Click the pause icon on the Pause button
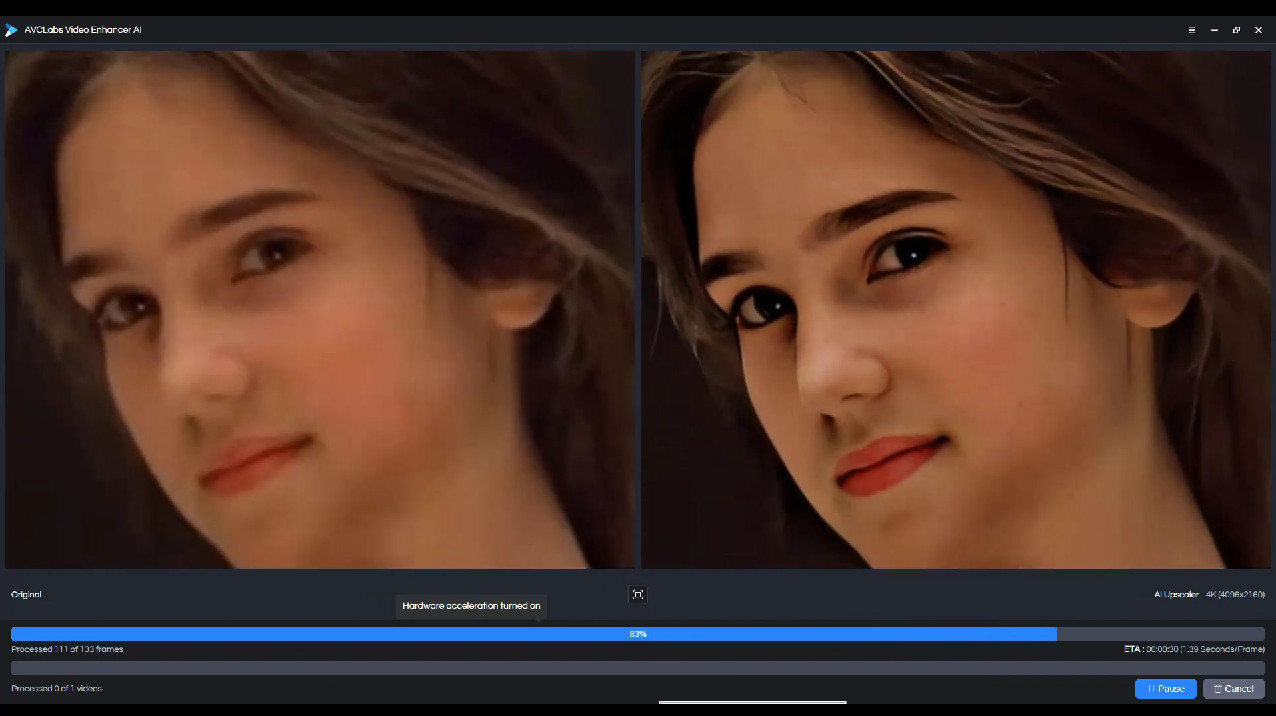The image size is (1276, 716). click(x=1152, y=688)
